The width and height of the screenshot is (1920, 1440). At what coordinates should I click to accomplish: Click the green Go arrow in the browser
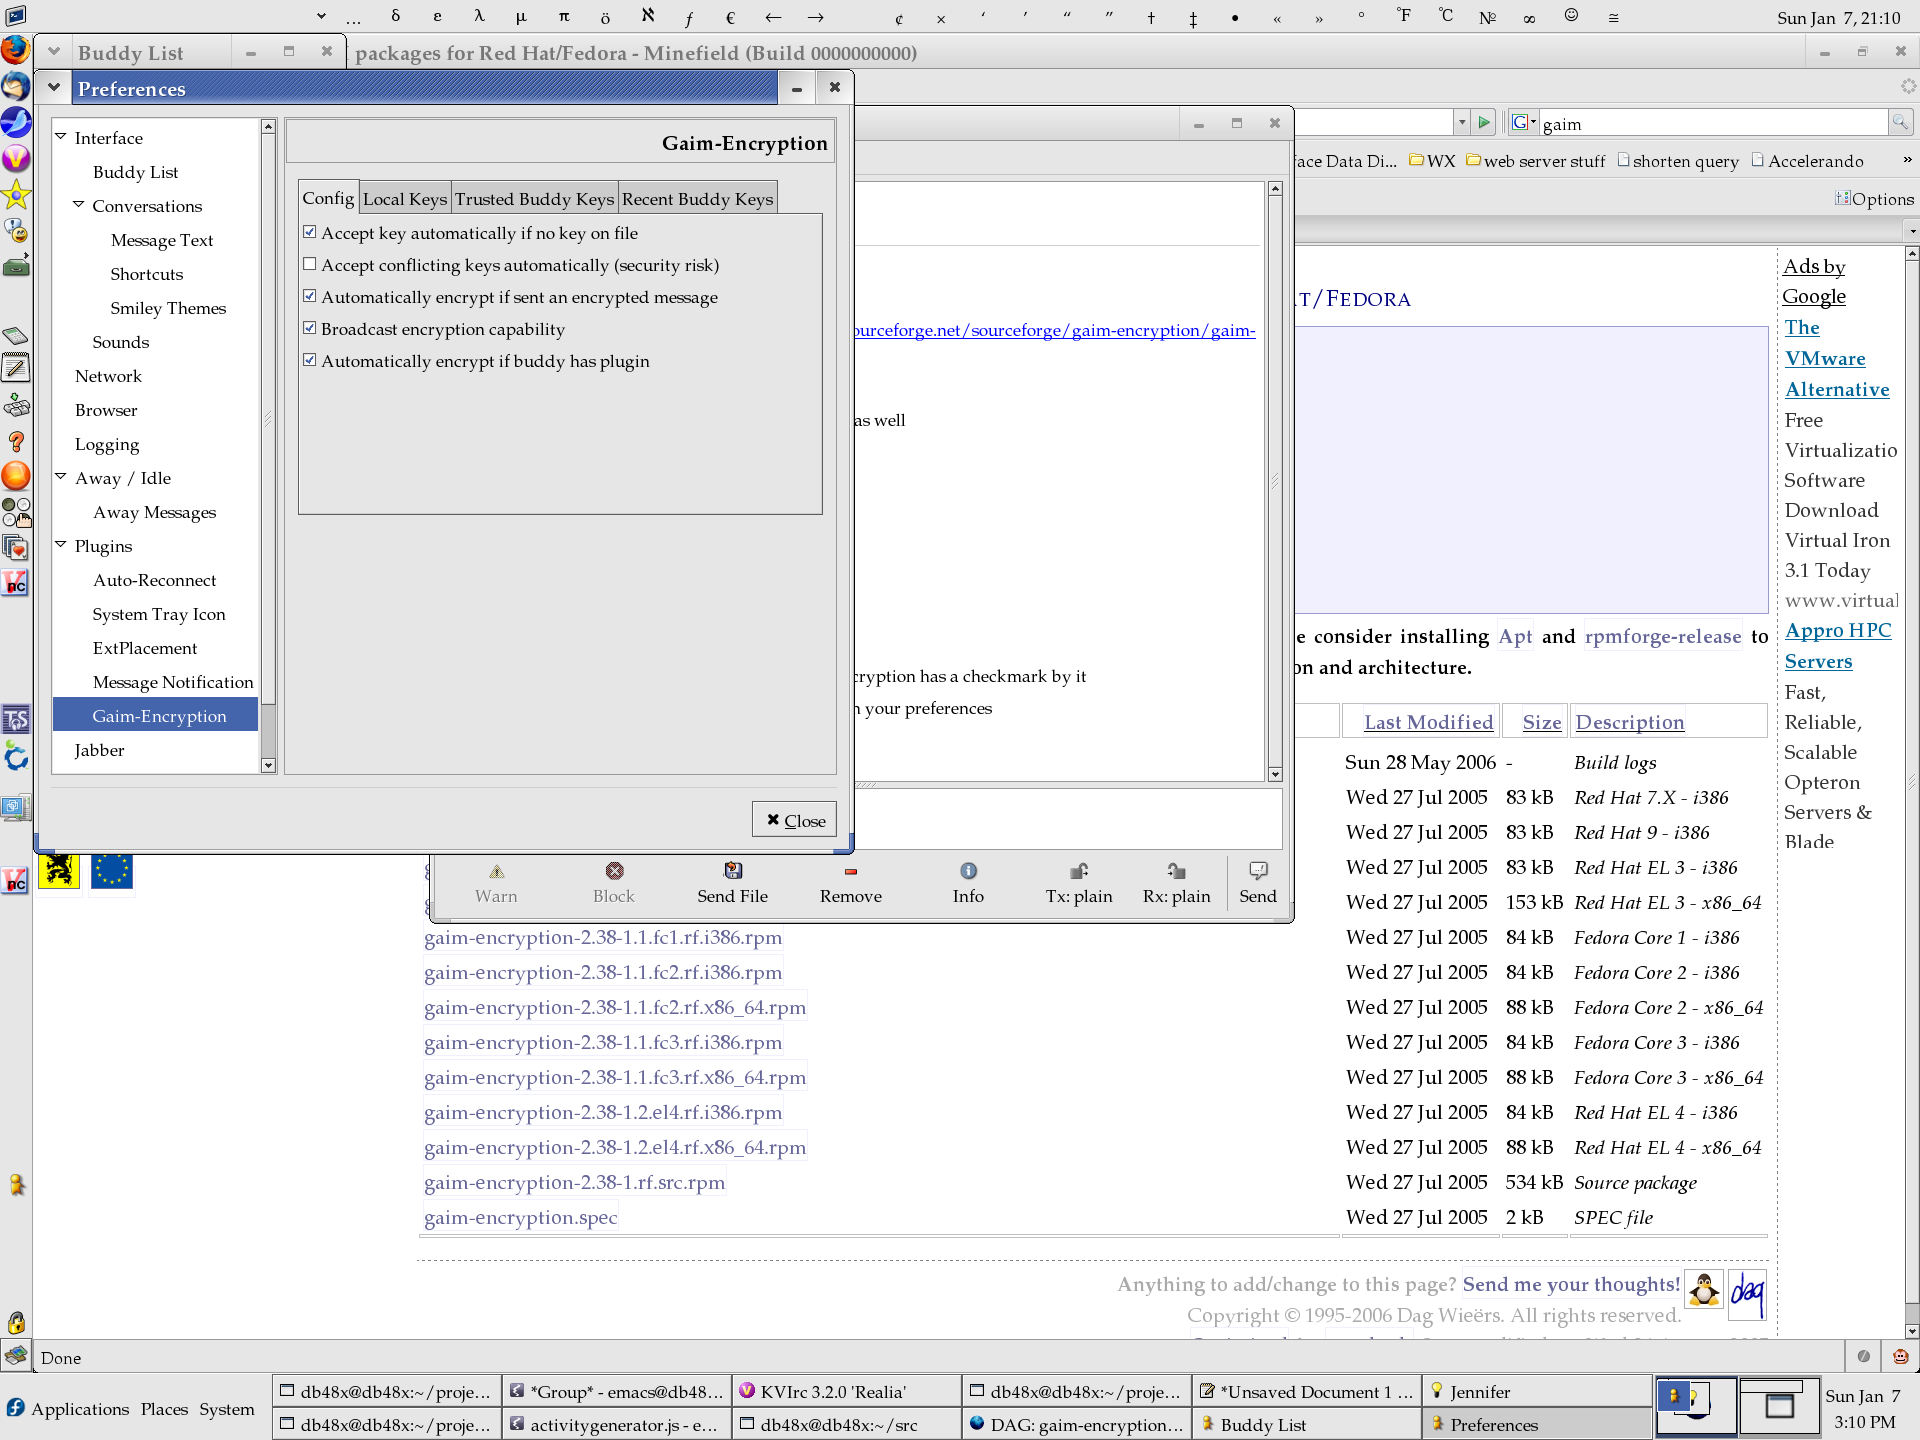(1485, 122)
